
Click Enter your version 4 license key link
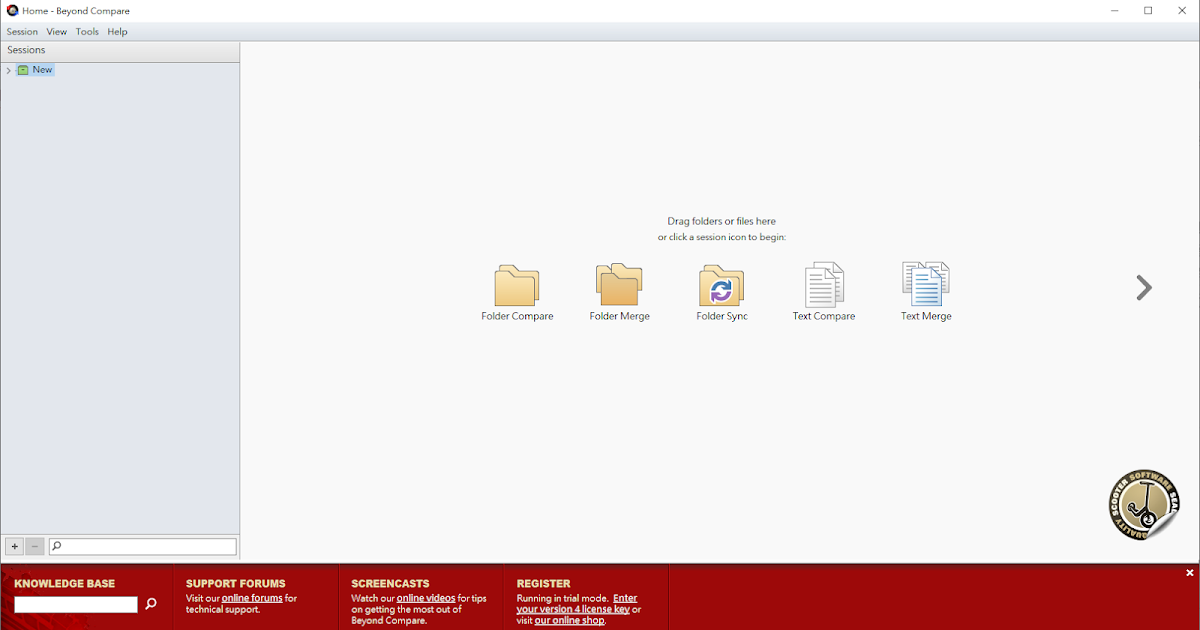(x=577, y=604)
